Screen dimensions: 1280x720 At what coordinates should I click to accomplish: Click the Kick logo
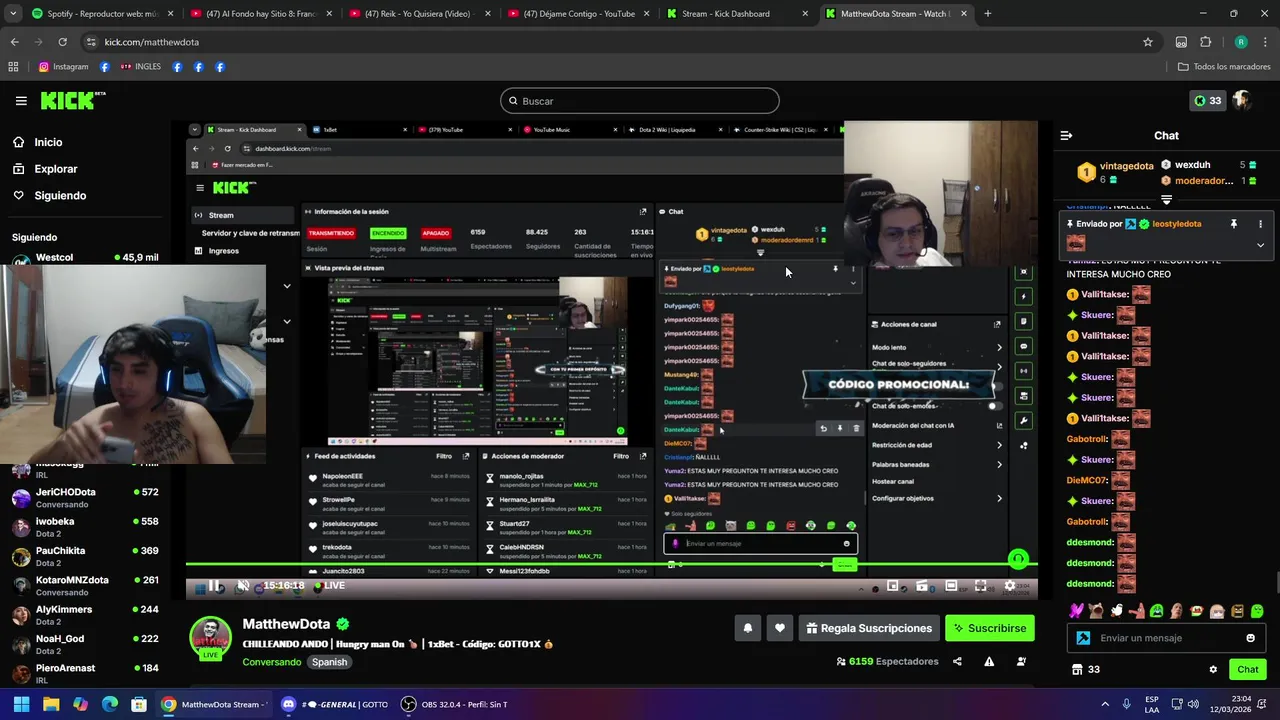[x=72, y=101]
